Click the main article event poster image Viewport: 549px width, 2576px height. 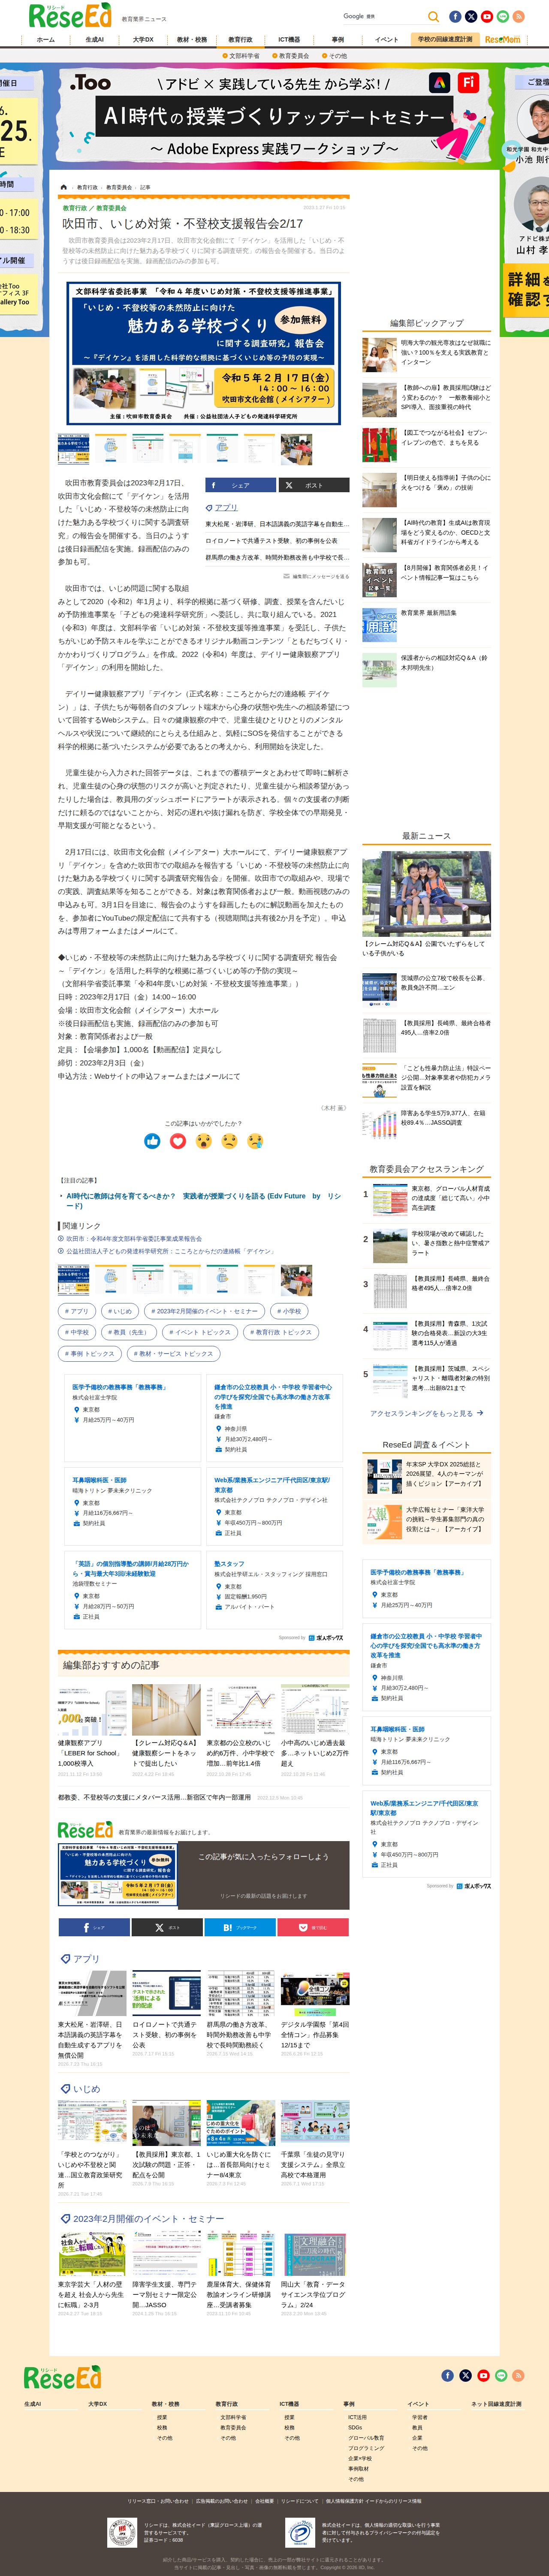pyautogui.click(x=204, y=353)
